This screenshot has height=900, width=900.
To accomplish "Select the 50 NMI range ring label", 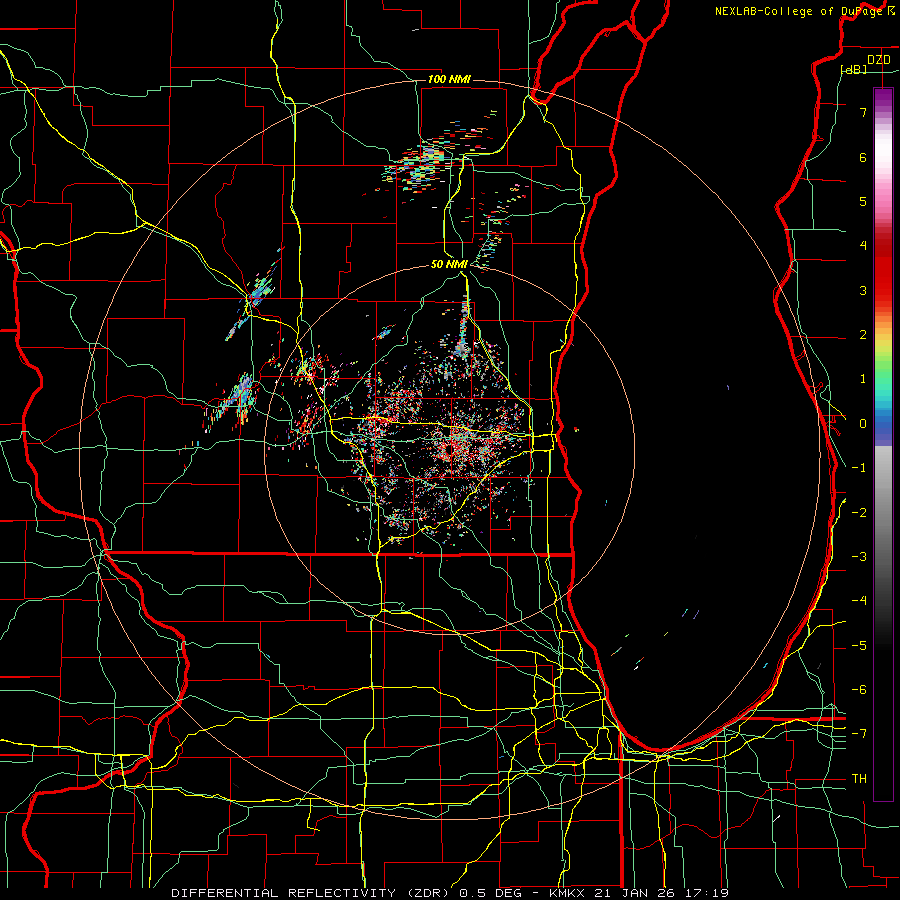I will [449, 264].
